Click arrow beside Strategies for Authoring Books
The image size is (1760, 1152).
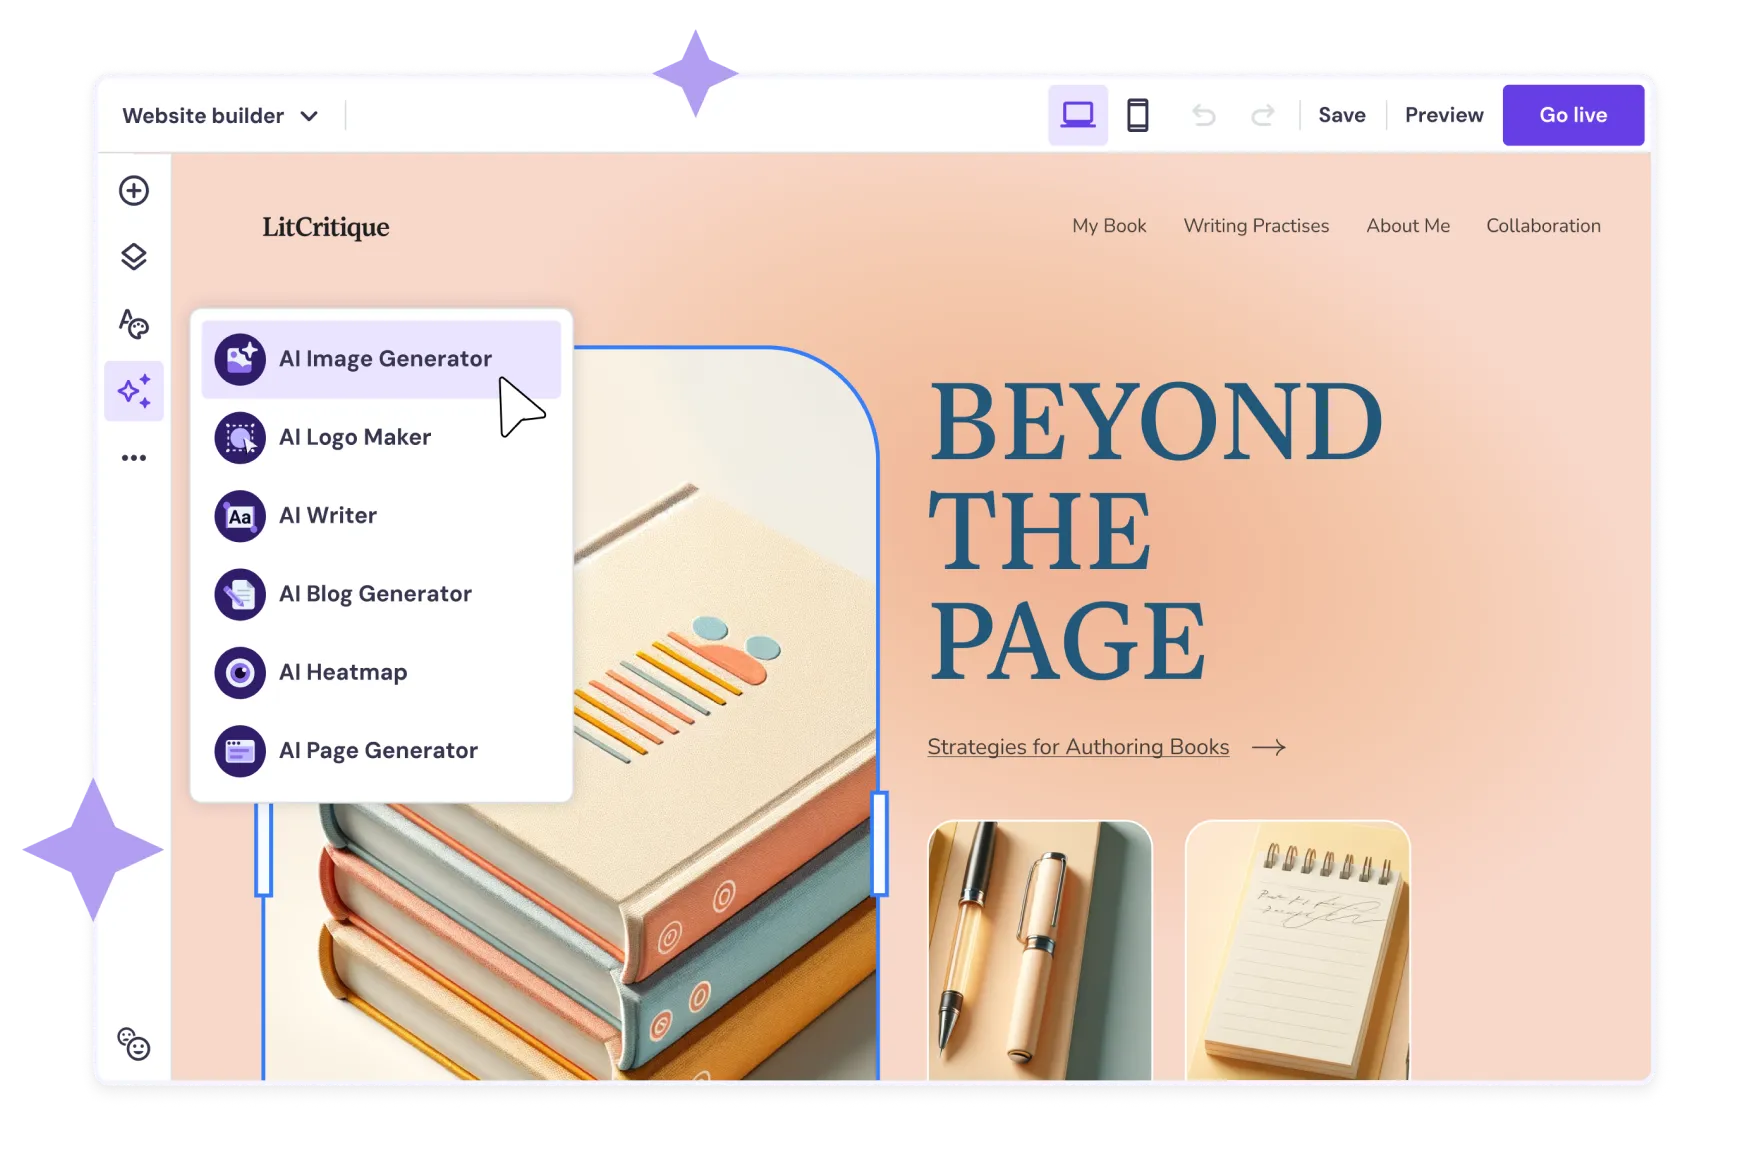[1269, 747]
